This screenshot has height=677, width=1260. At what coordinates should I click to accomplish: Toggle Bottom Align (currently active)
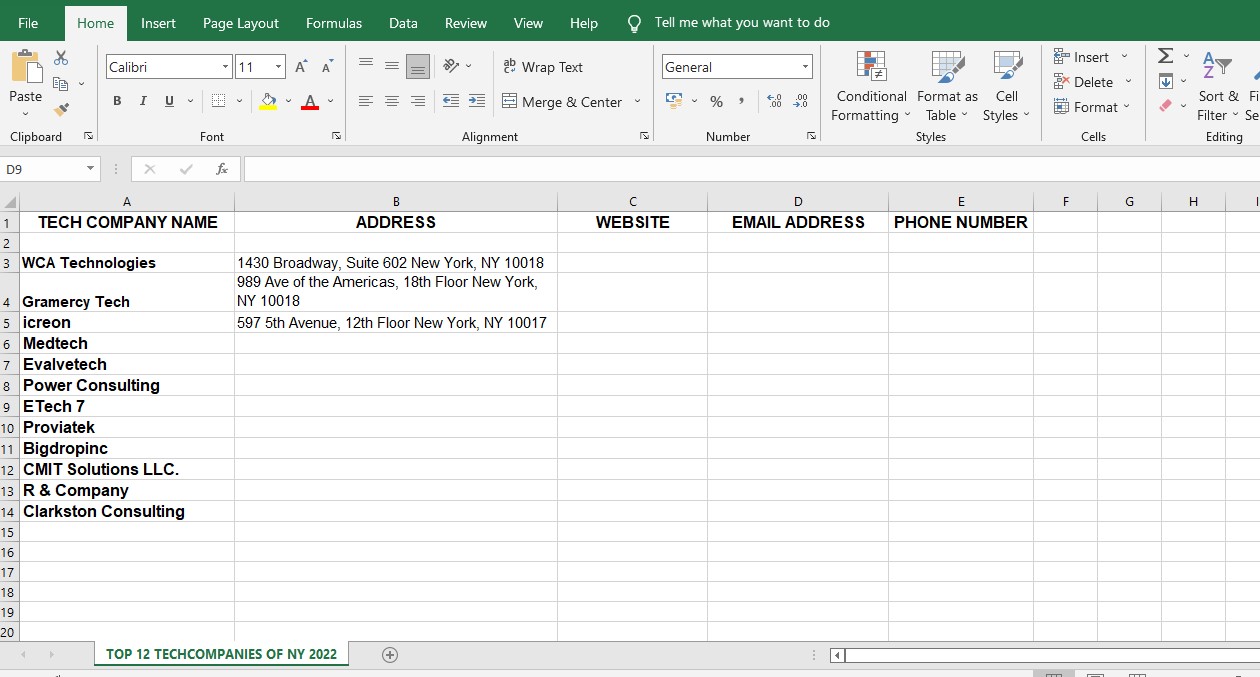418,67
